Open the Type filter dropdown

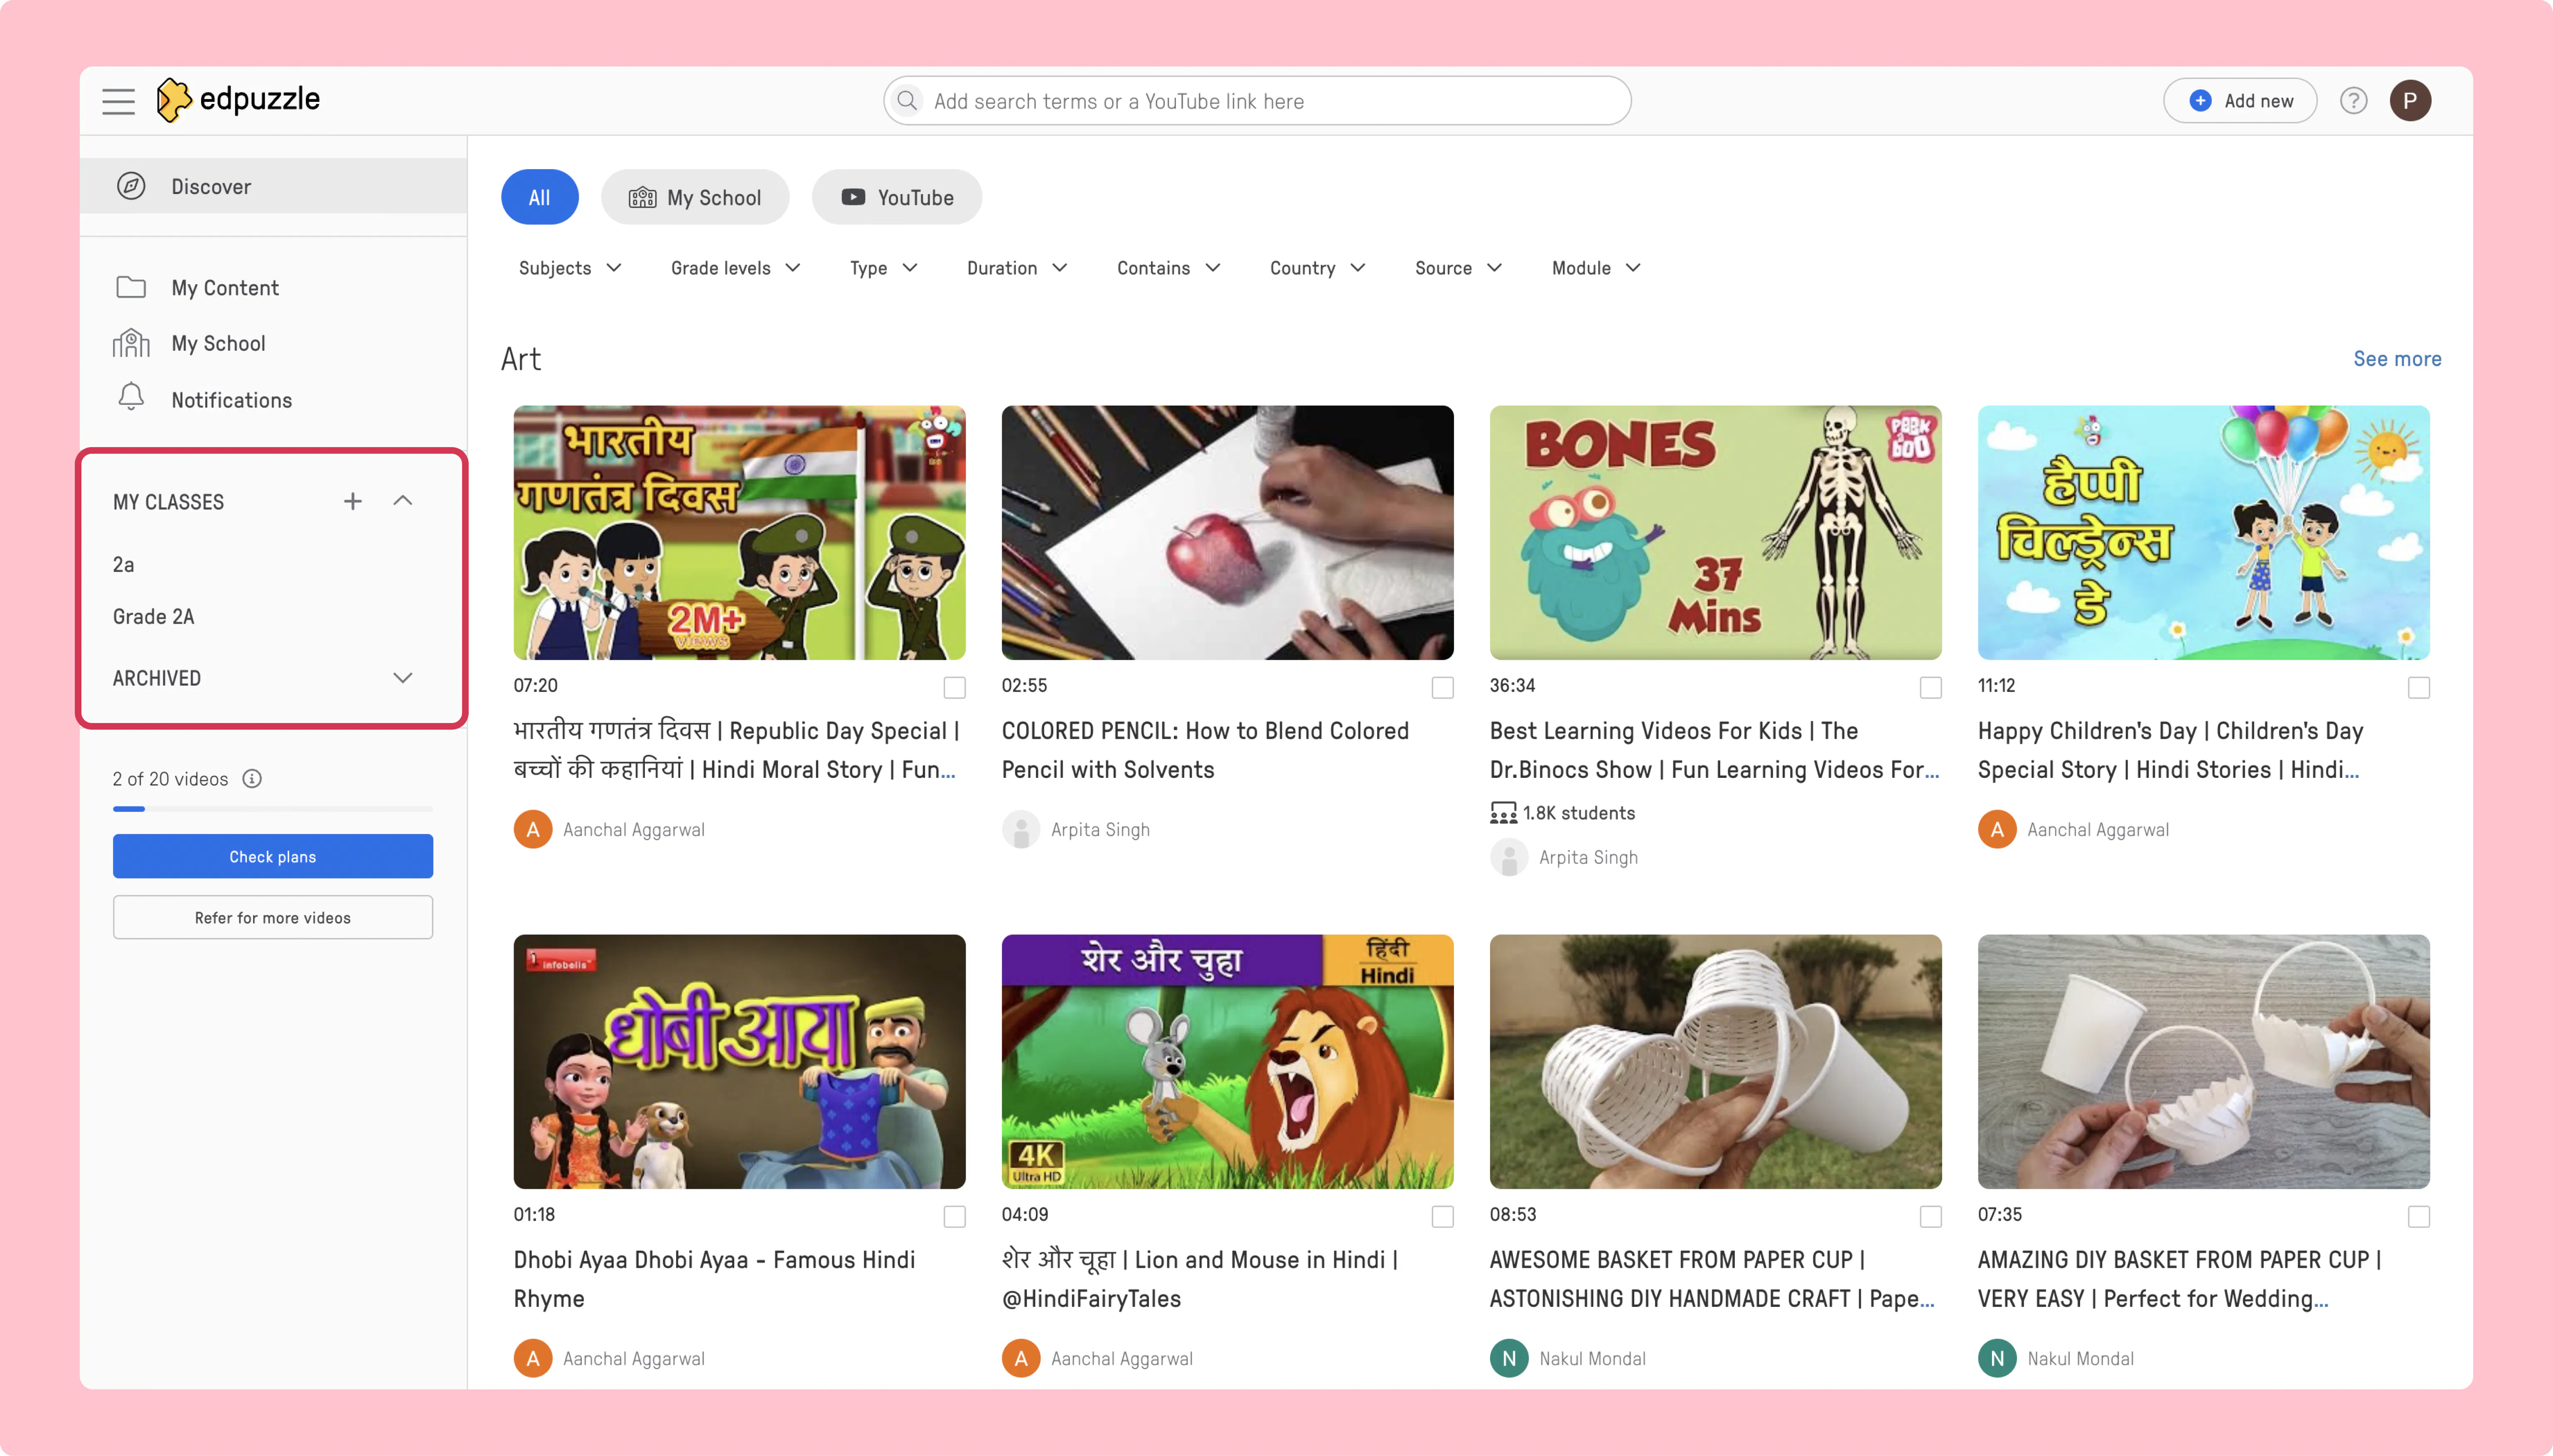click(x=883, y=268)
